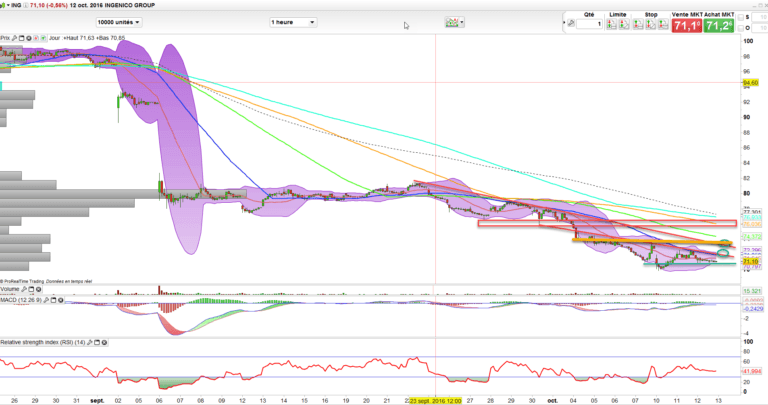Click the wrench settings icon beside Qté

point(570,22)
